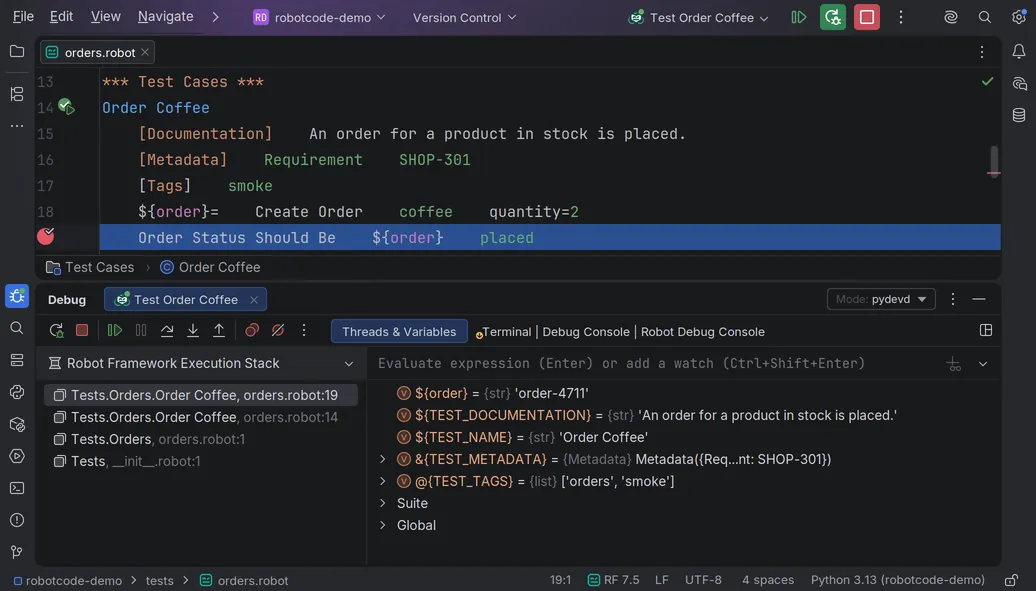Expand the @{TEST_TAGS} variable

coord(383,481)
